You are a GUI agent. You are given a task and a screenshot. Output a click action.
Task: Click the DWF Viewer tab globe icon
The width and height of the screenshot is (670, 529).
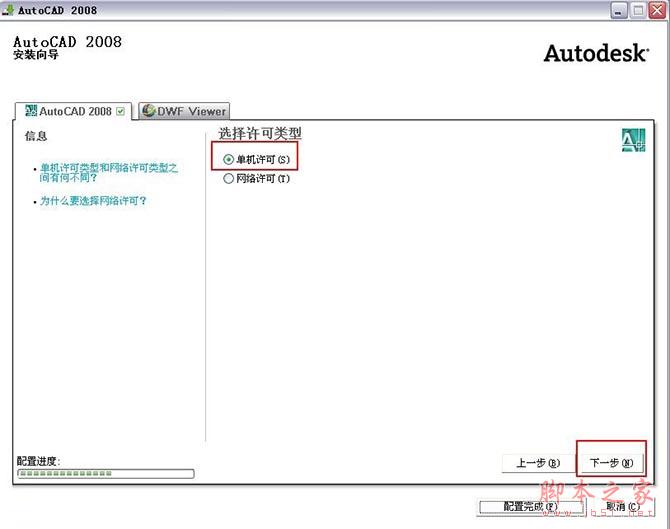148,111
